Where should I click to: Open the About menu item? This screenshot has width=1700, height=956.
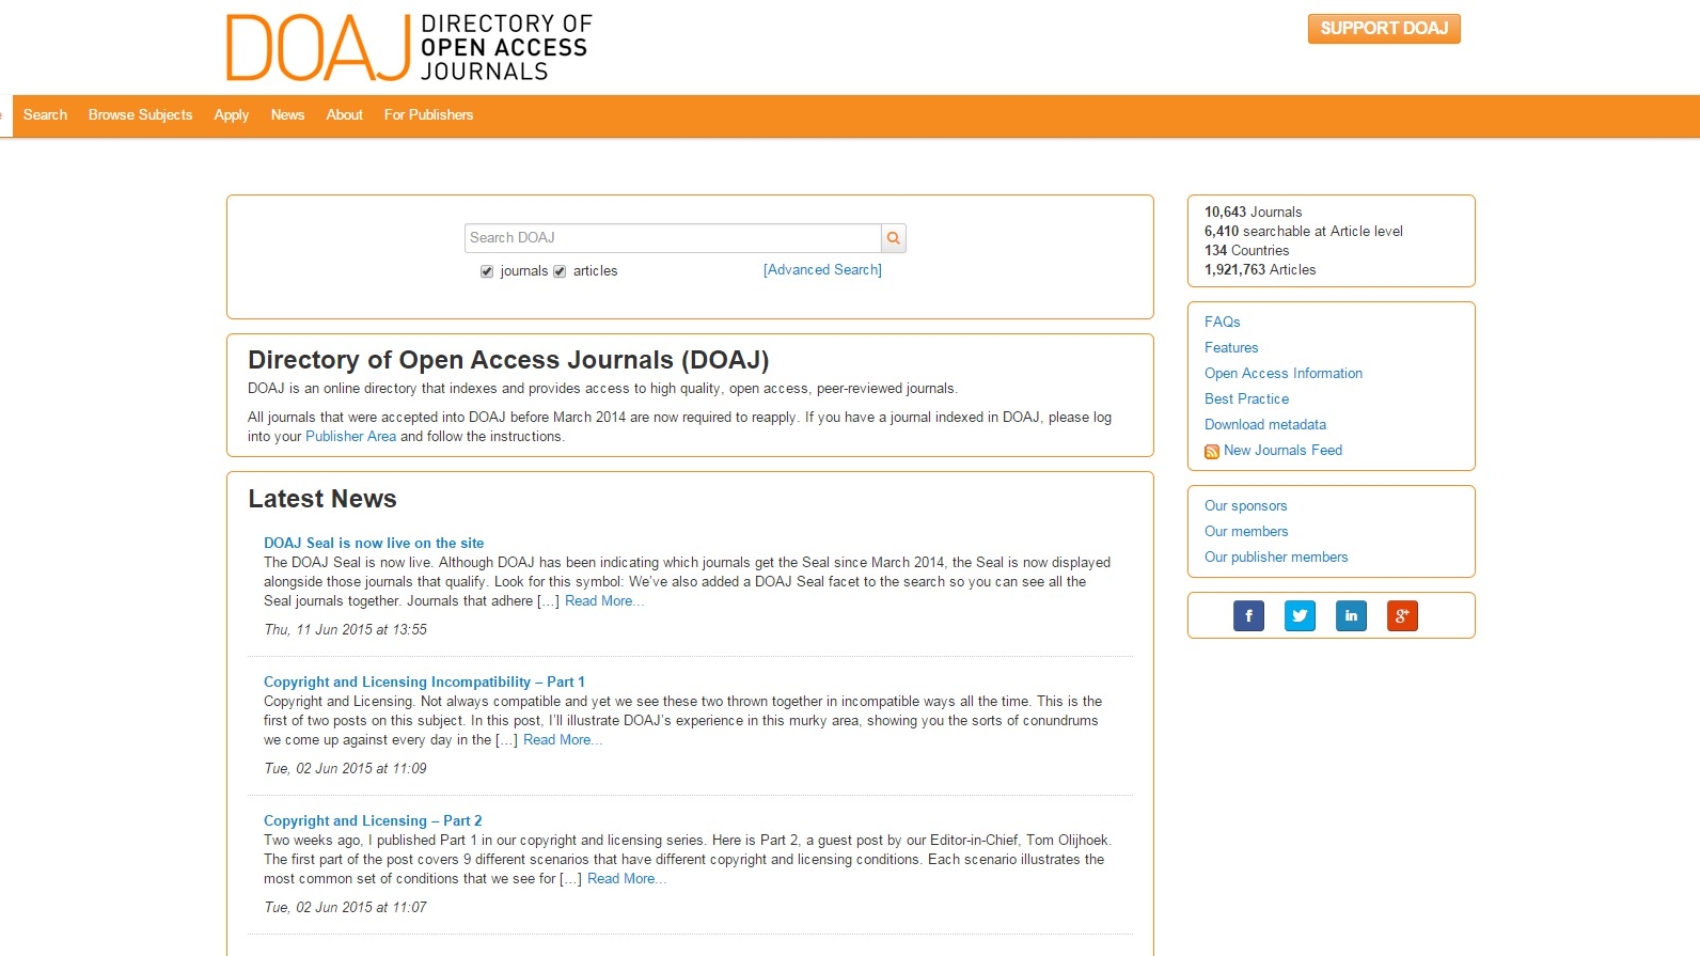click(x=344, y=115)
